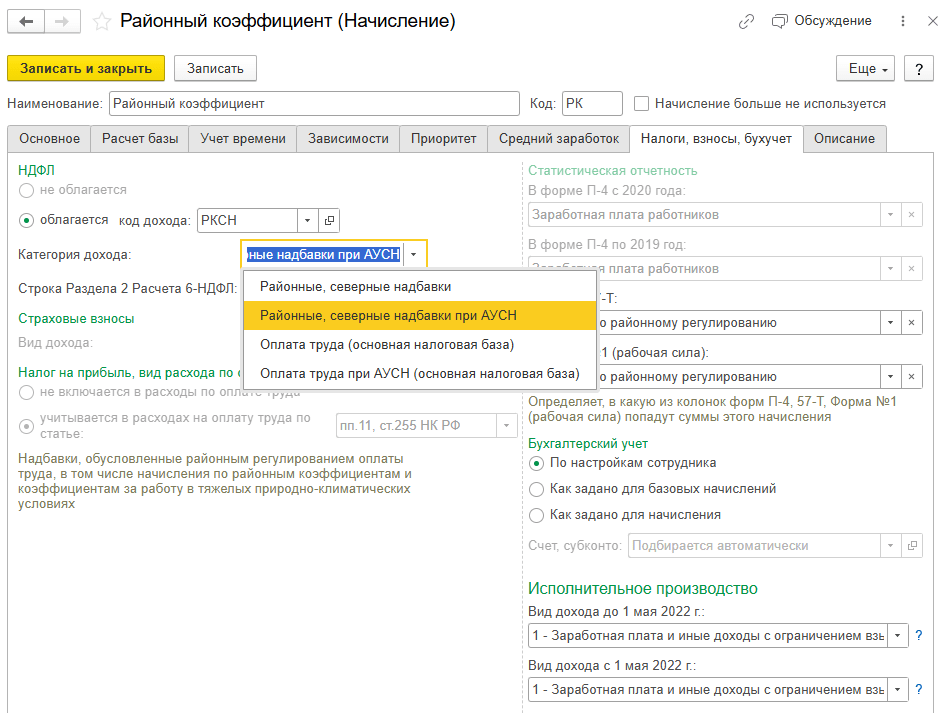Open the vertical three-dot menu

click(x=904, y=21)
